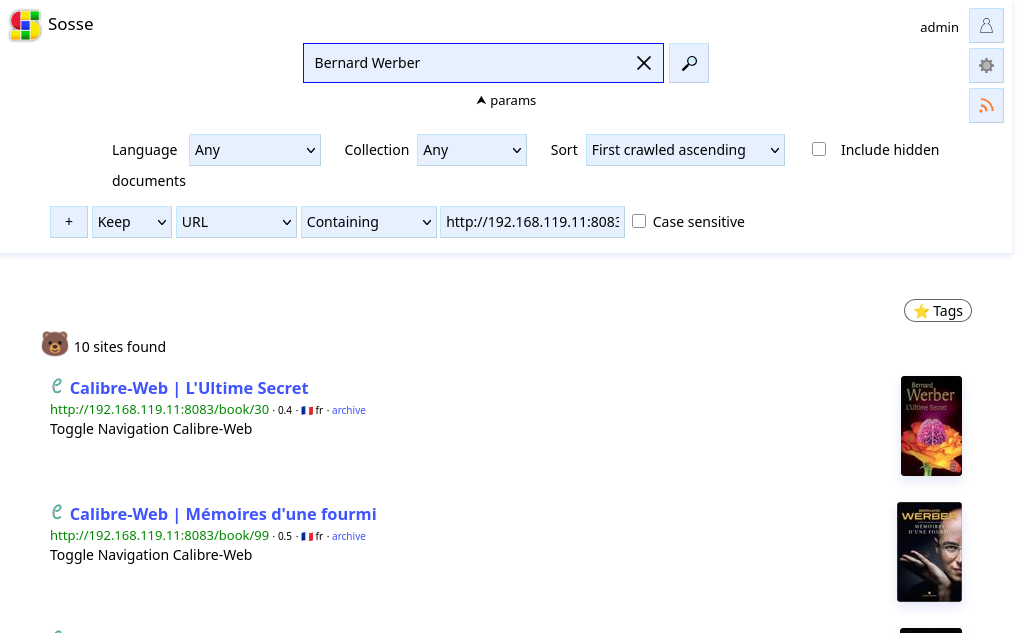Open the archive link for book/30
1024x633 pixels.
coord(349,410)
